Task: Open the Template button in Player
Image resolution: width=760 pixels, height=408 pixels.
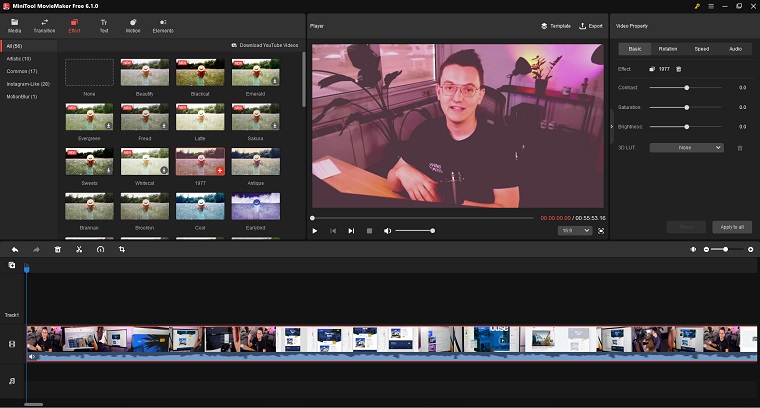Action: tap(556, 26)
